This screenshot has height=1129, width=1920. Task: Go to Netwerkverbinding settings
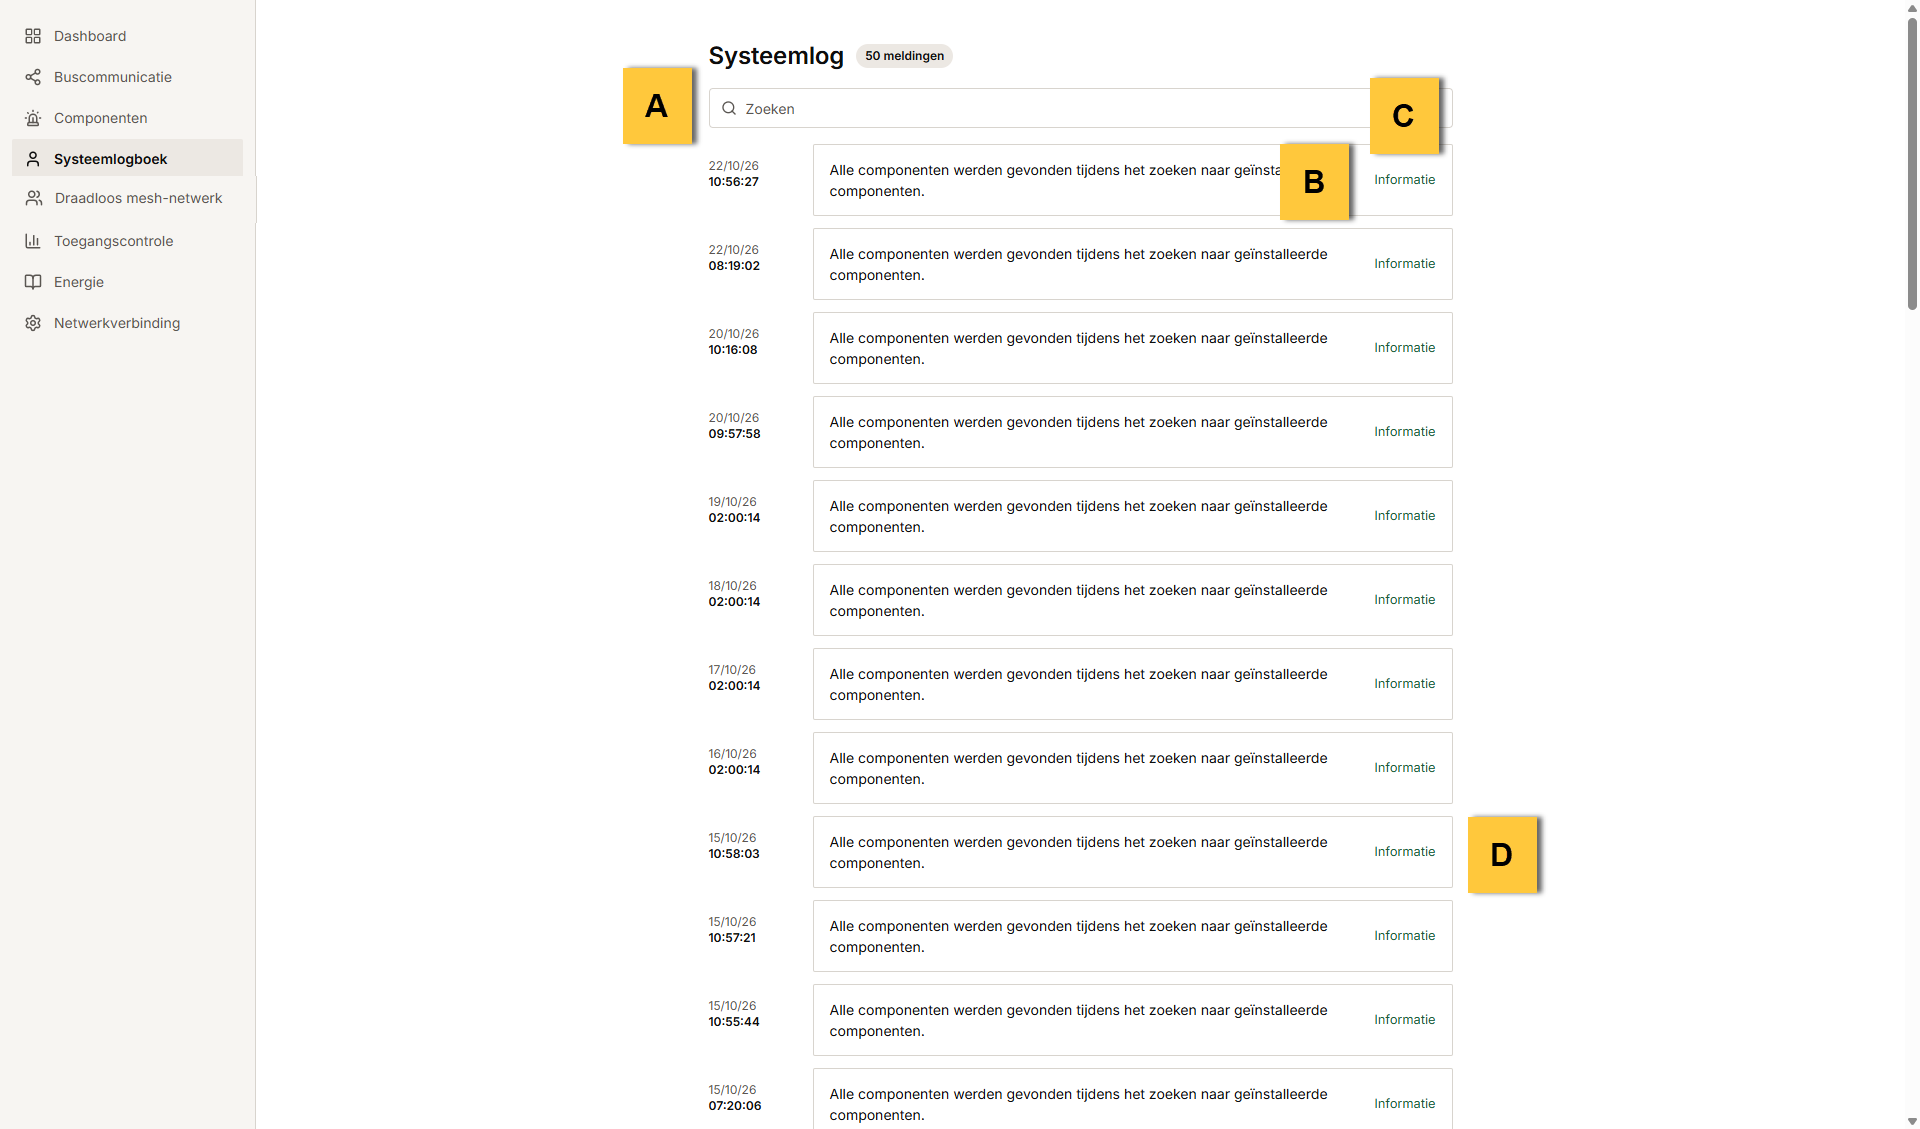(128, 323)
